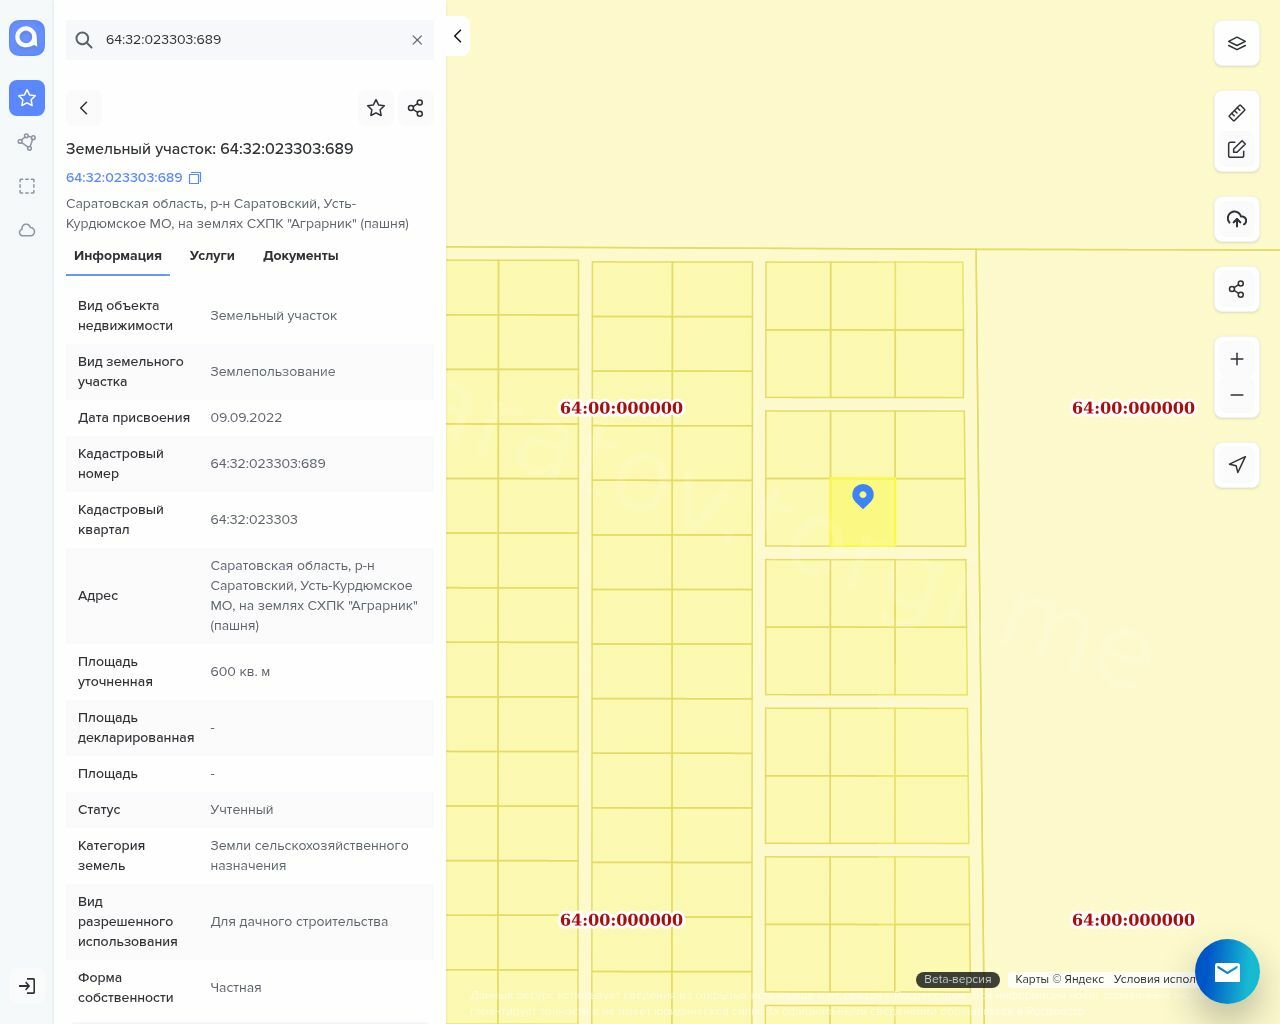1280x1024 pixels.
Task: Zoom in on the map
Action: point(1236,359)
